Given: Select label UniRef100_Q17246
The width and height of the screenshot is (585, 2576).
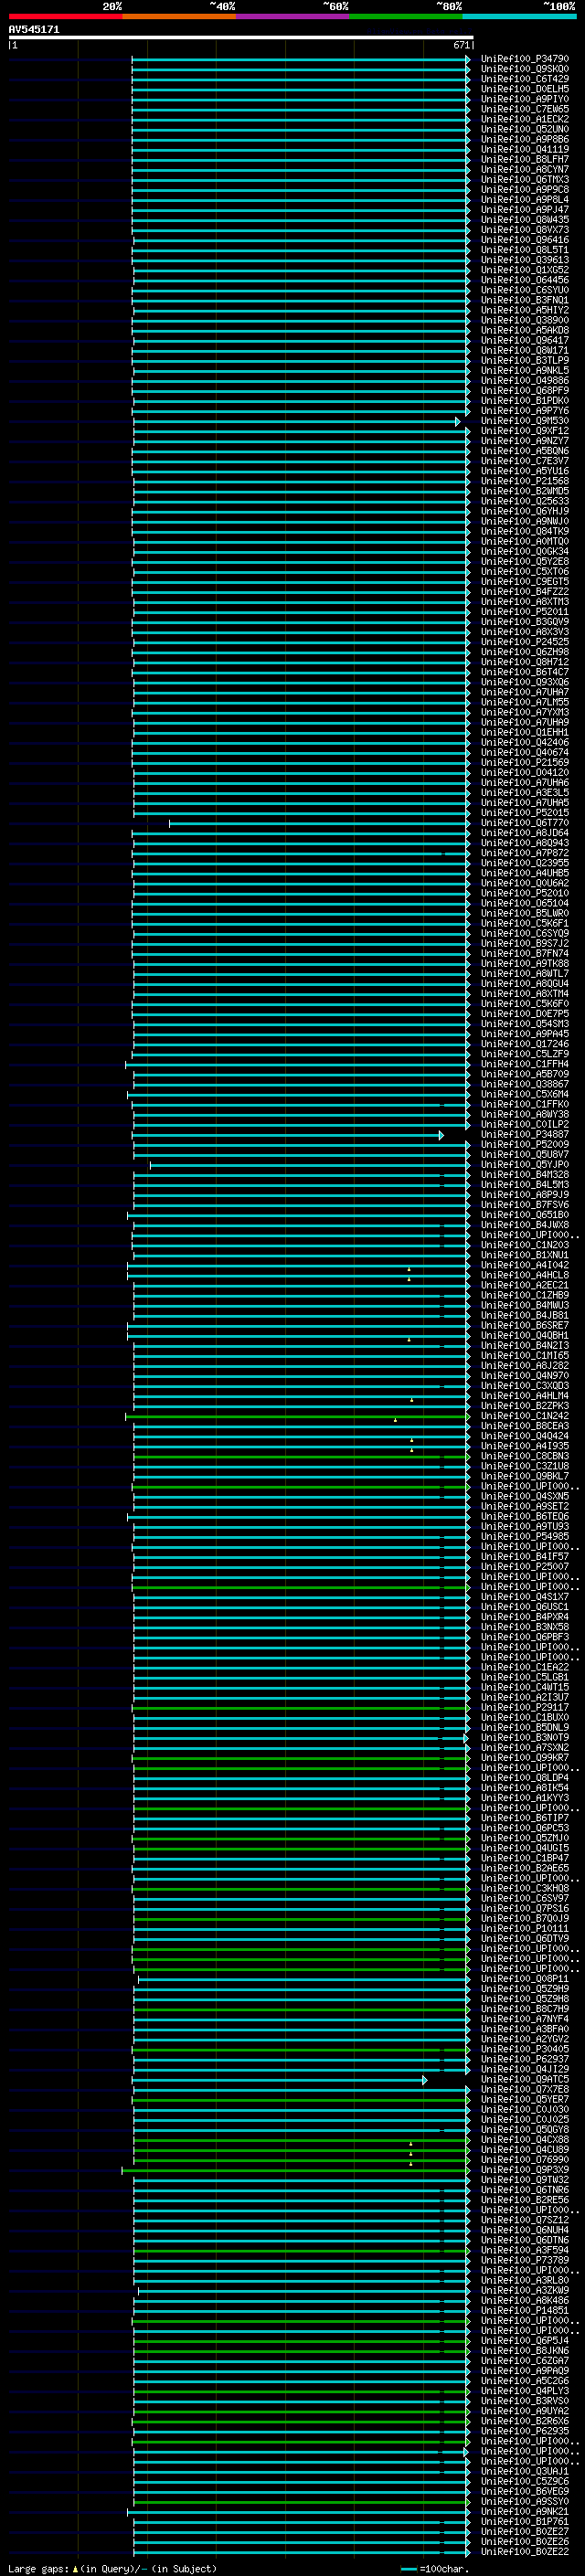Looking at the screenshot, I should point(524,1043).
